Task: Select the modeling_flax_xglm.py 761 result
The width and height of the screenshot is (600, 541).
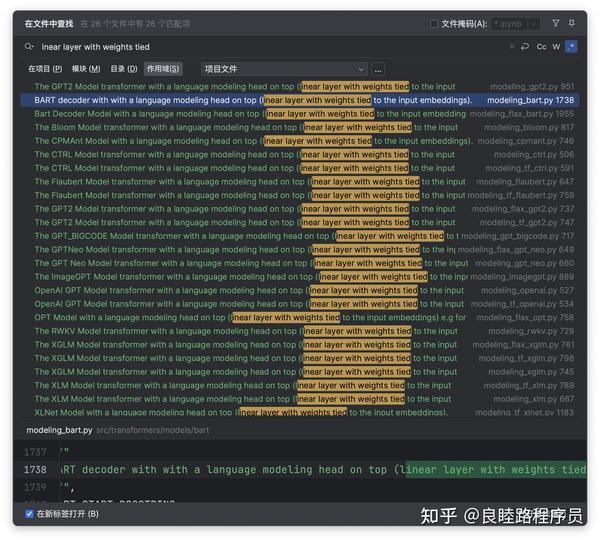Action: pos(300,345)
